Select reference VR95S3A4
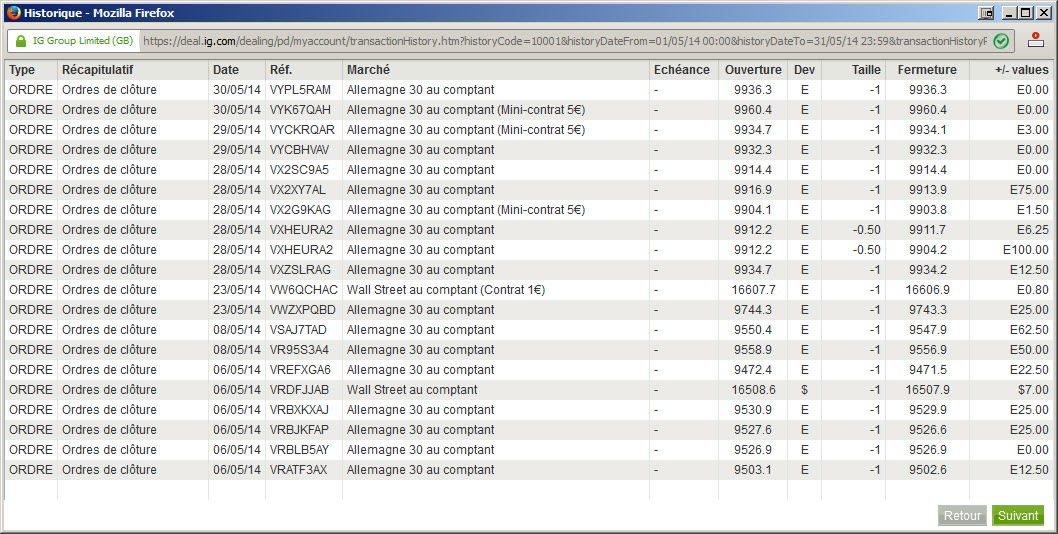This screenshot has width=1058, height=534. point(300,350)
